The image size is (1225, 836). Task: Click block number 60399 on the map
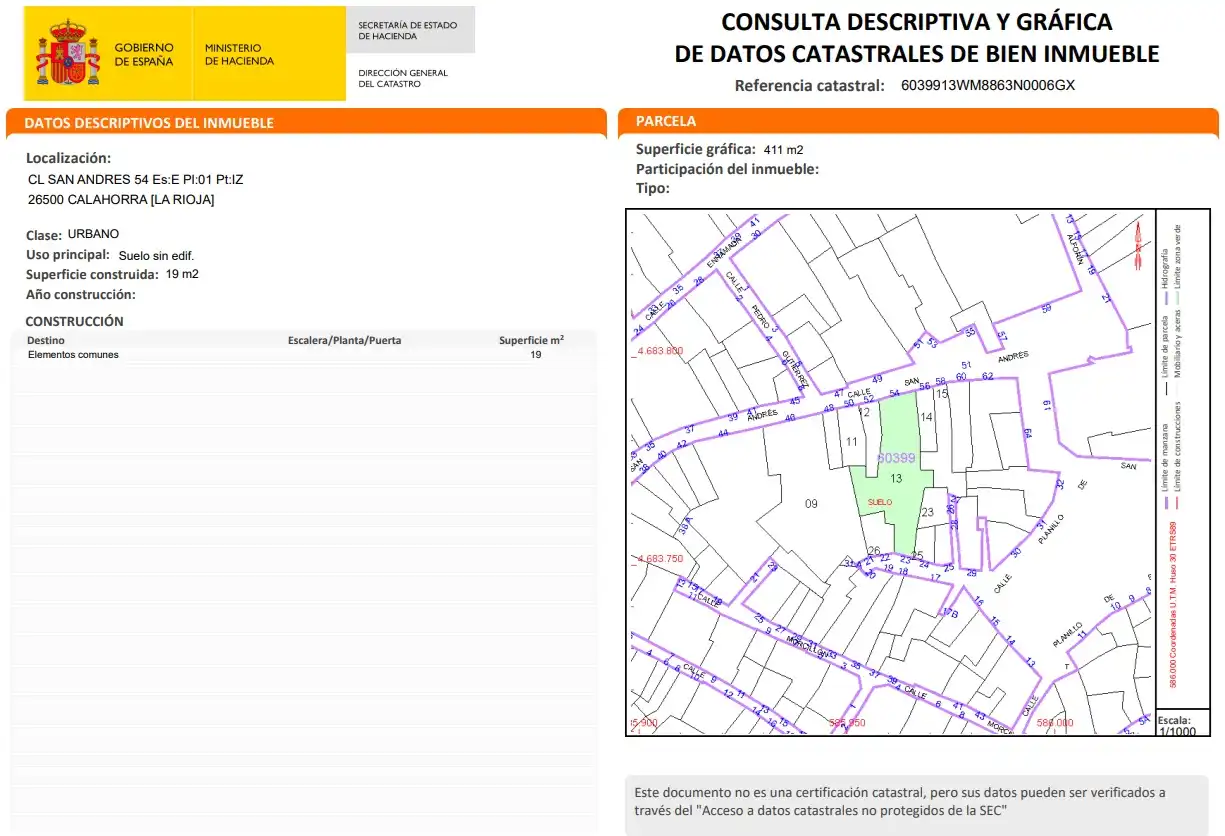pos(896,457)
